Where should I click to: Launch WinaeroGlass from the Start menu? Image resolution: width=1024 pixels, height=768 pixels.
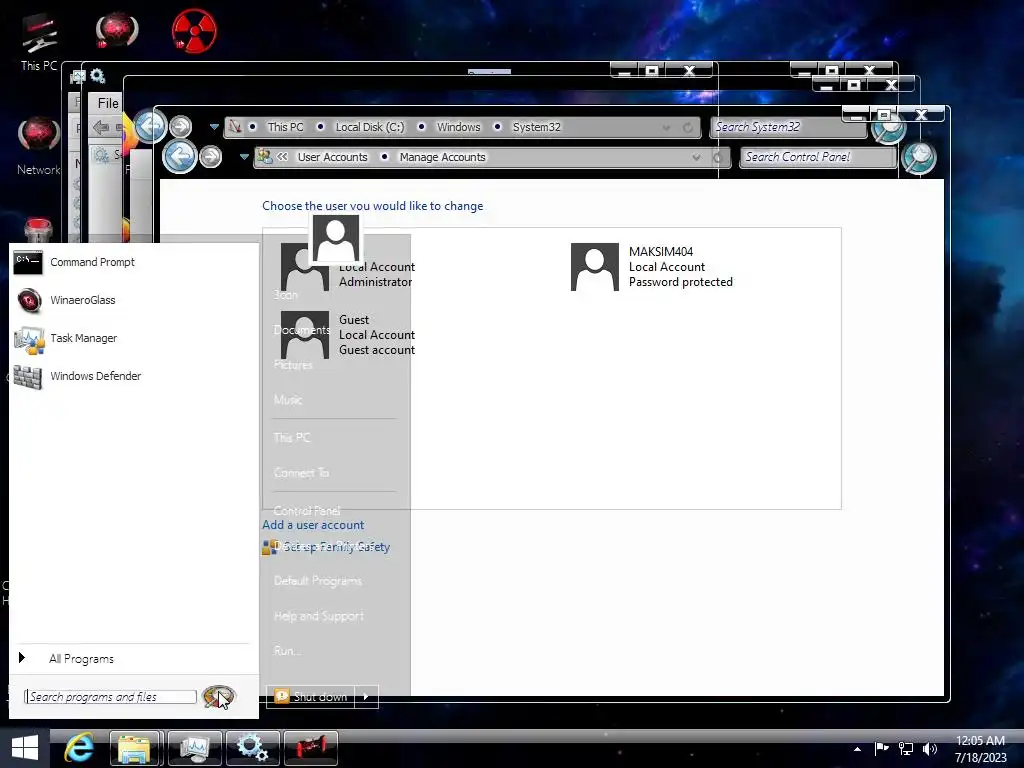(65, 300)
